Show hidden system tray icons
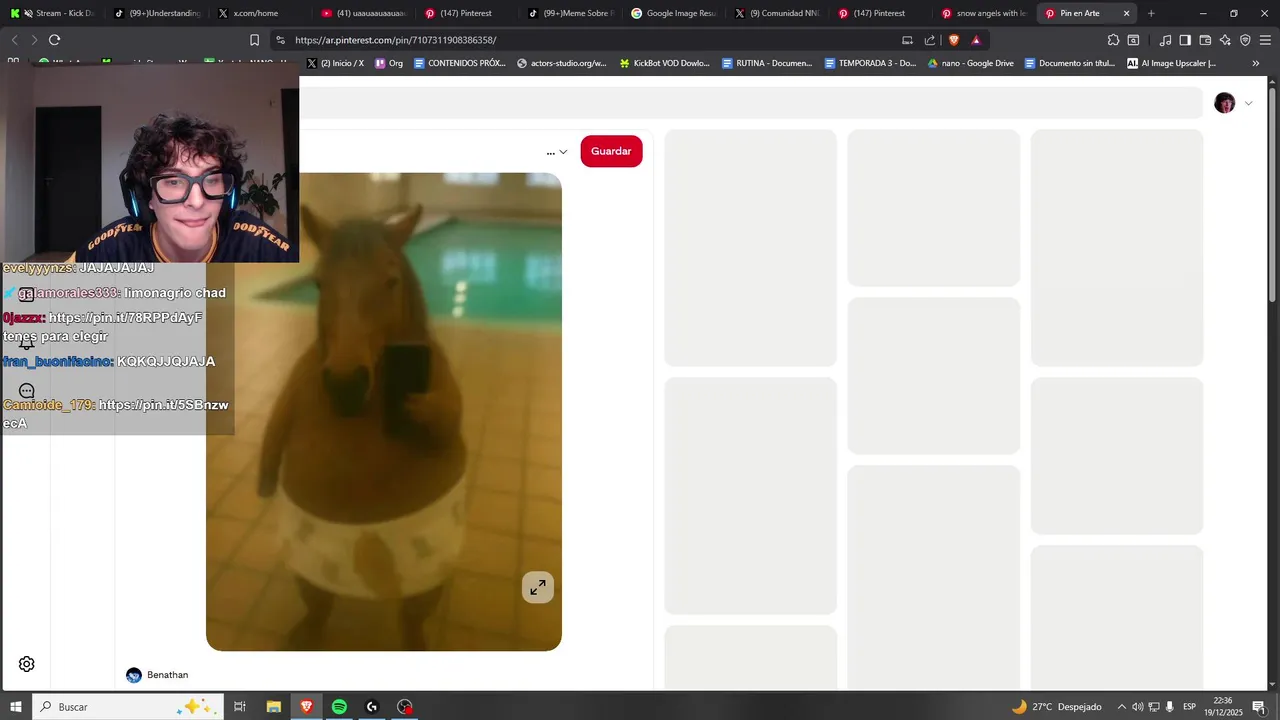 1121,707
